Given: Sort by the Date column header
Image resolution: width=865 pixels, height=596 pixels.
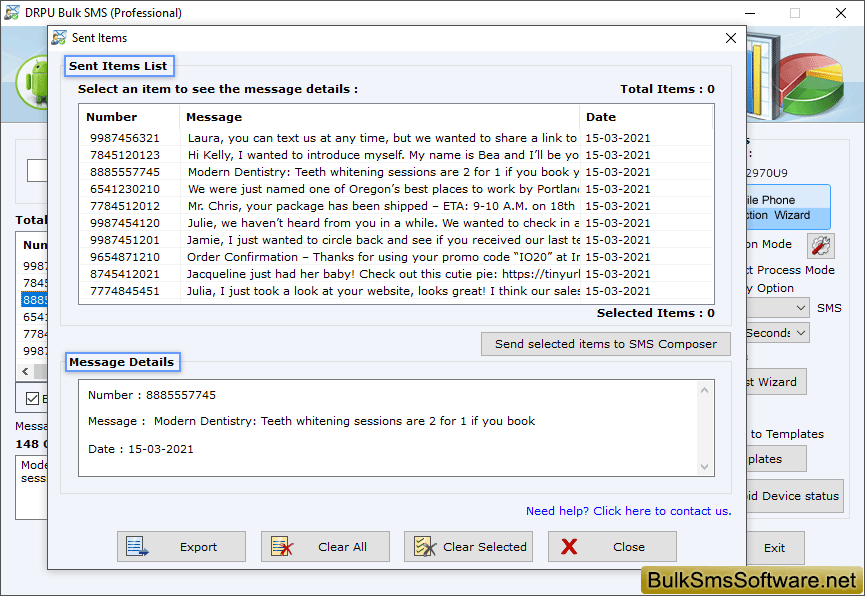Looking at the screenshot, I should [x=646, y=117].
